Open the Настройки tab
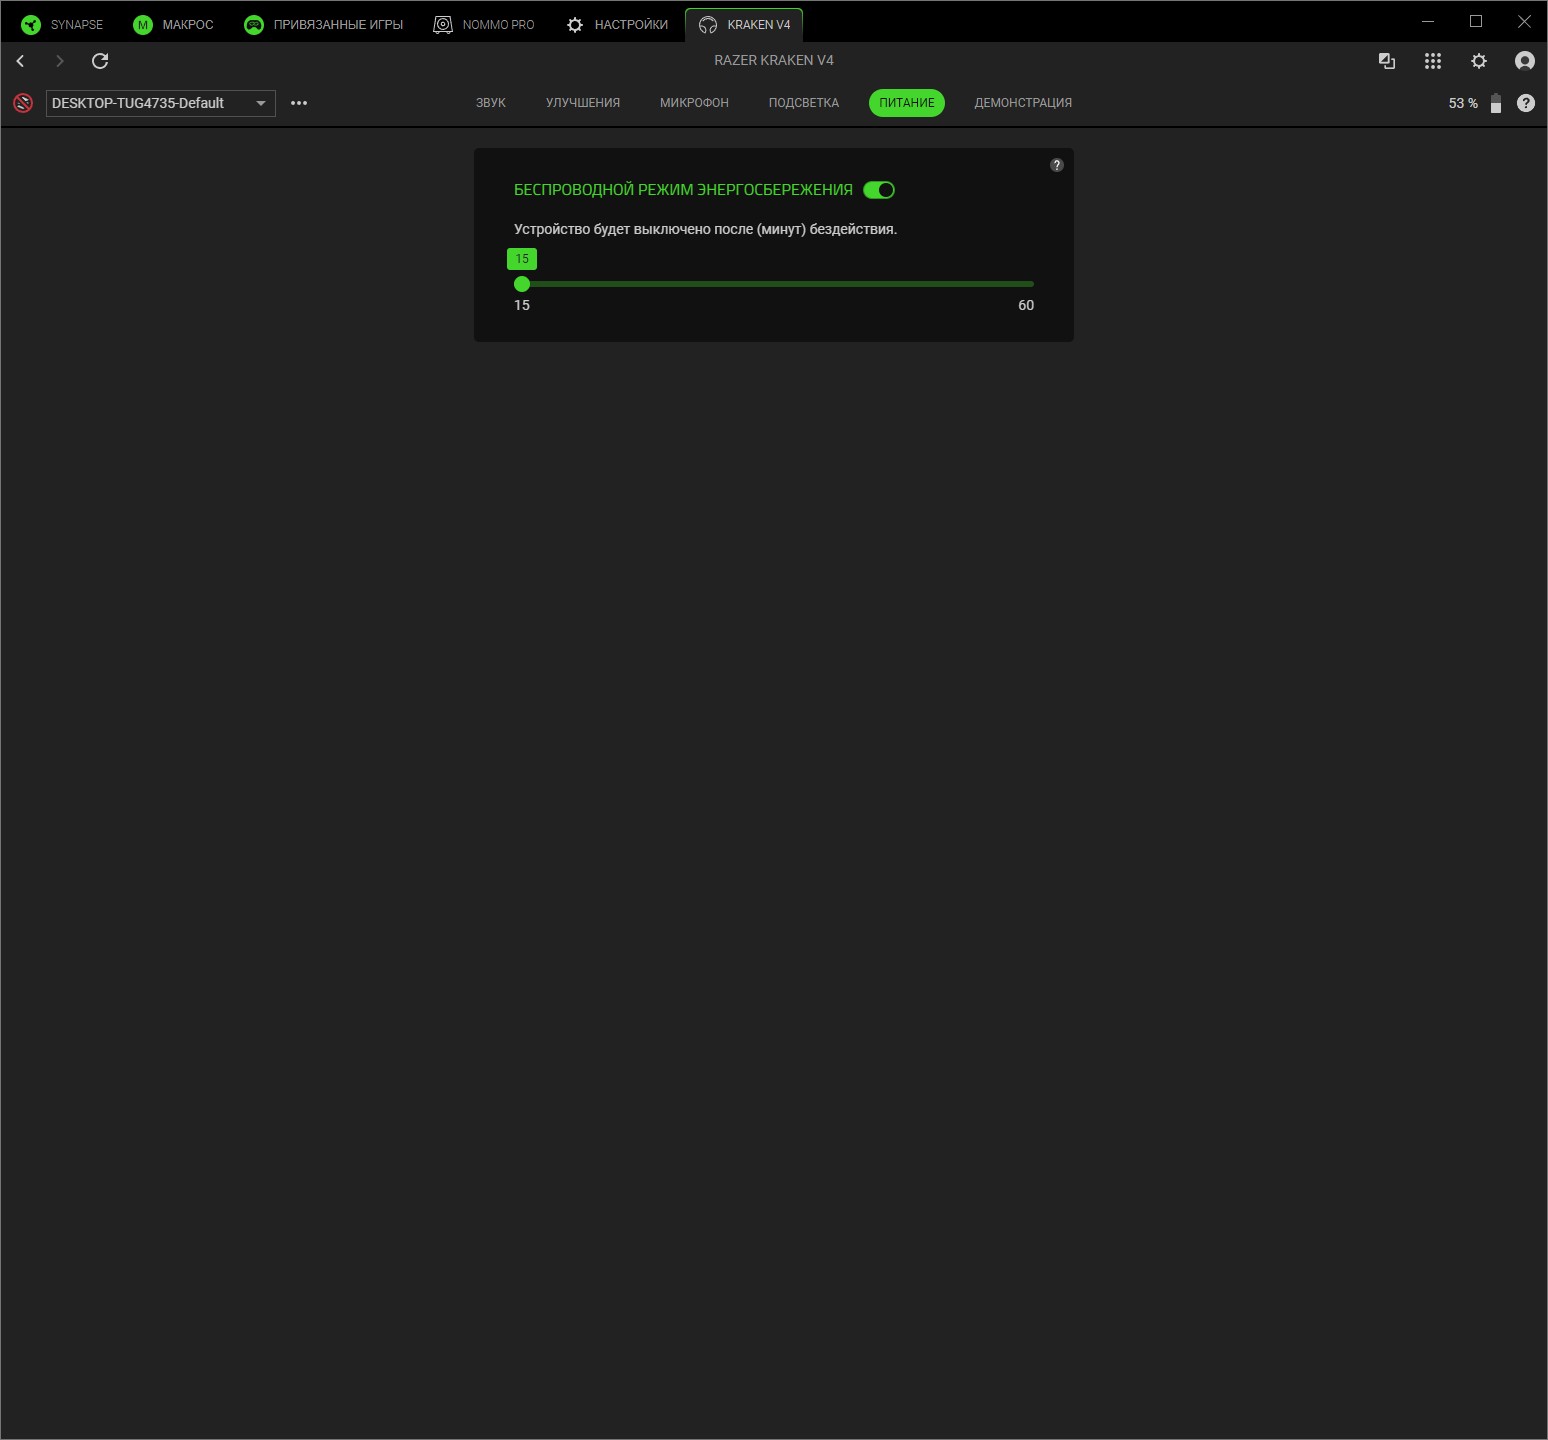The image size is (1548, 1440). (617, 24)
